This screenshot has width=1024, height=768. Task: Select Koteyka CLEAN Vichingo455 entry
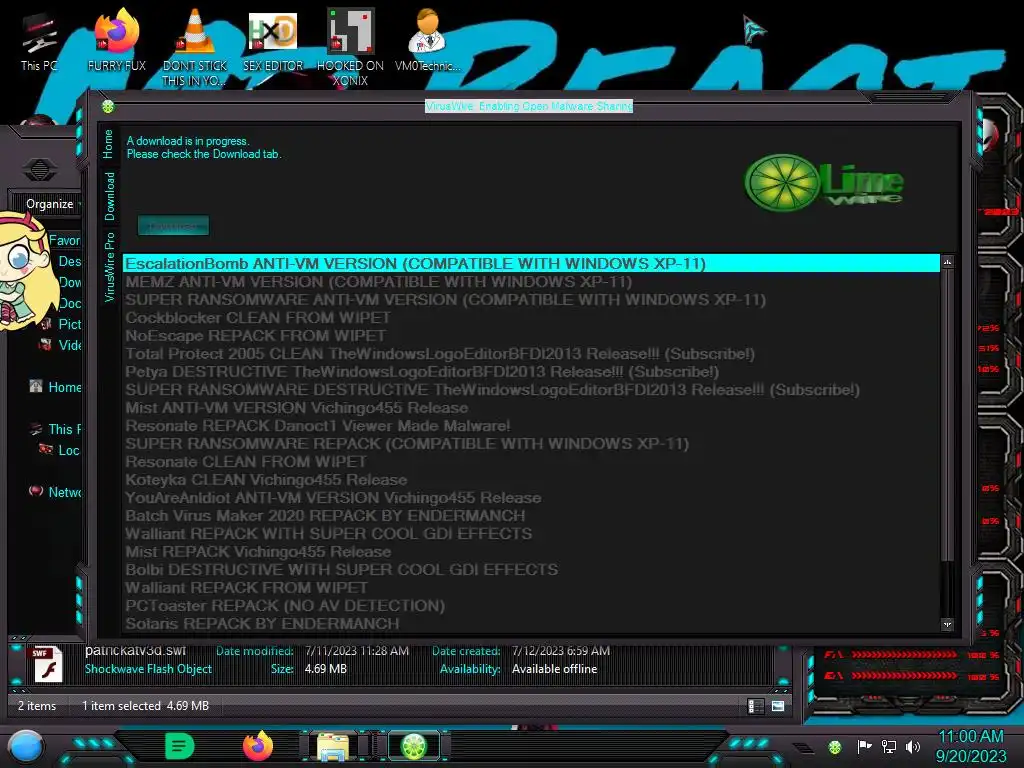point(531,480)
